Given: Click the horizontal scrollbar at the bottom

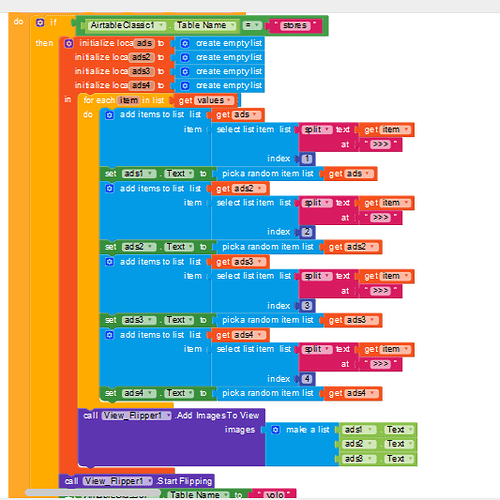Looking at the screenshot, I should pos(93,492).
